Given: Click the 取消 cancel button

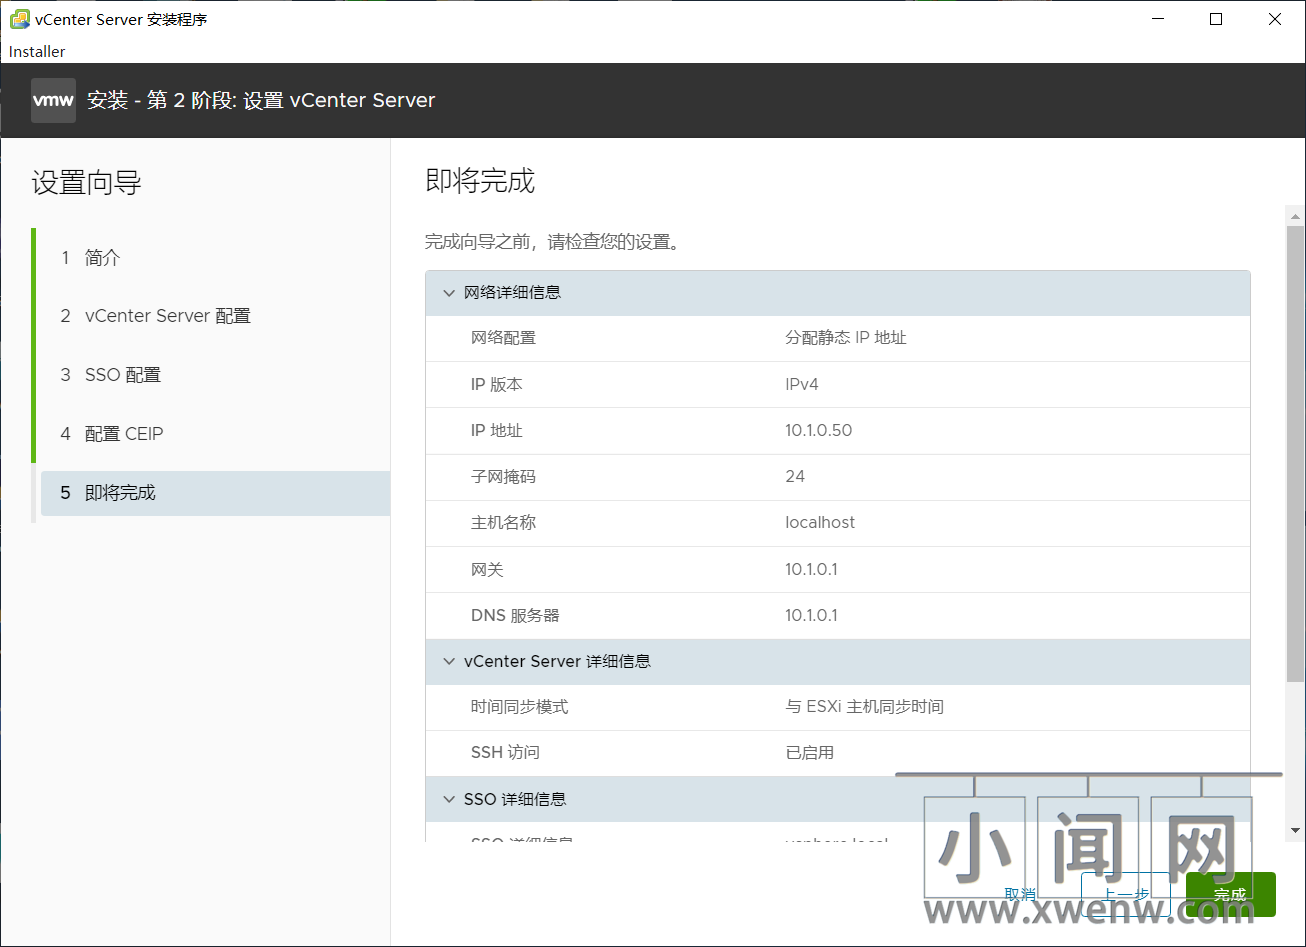Looking at the screenshot, I should (x=1020, y=894).
